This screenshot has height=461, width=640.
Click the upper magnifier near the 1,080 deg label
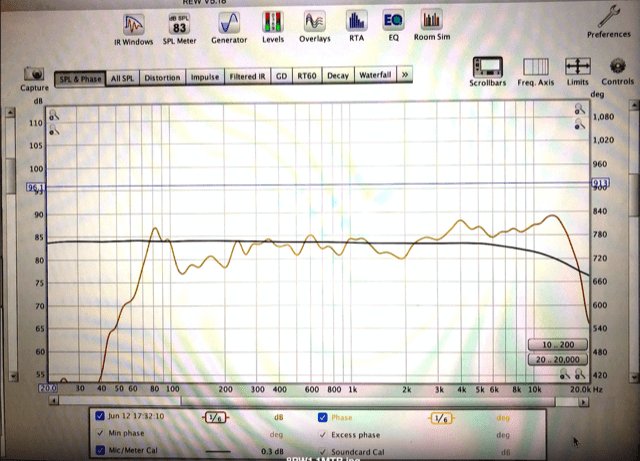coord(580,109)
